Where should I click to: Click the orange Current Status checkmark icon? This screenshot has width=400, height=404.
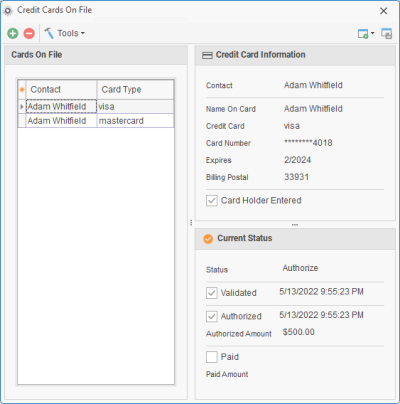pos(208,239)
